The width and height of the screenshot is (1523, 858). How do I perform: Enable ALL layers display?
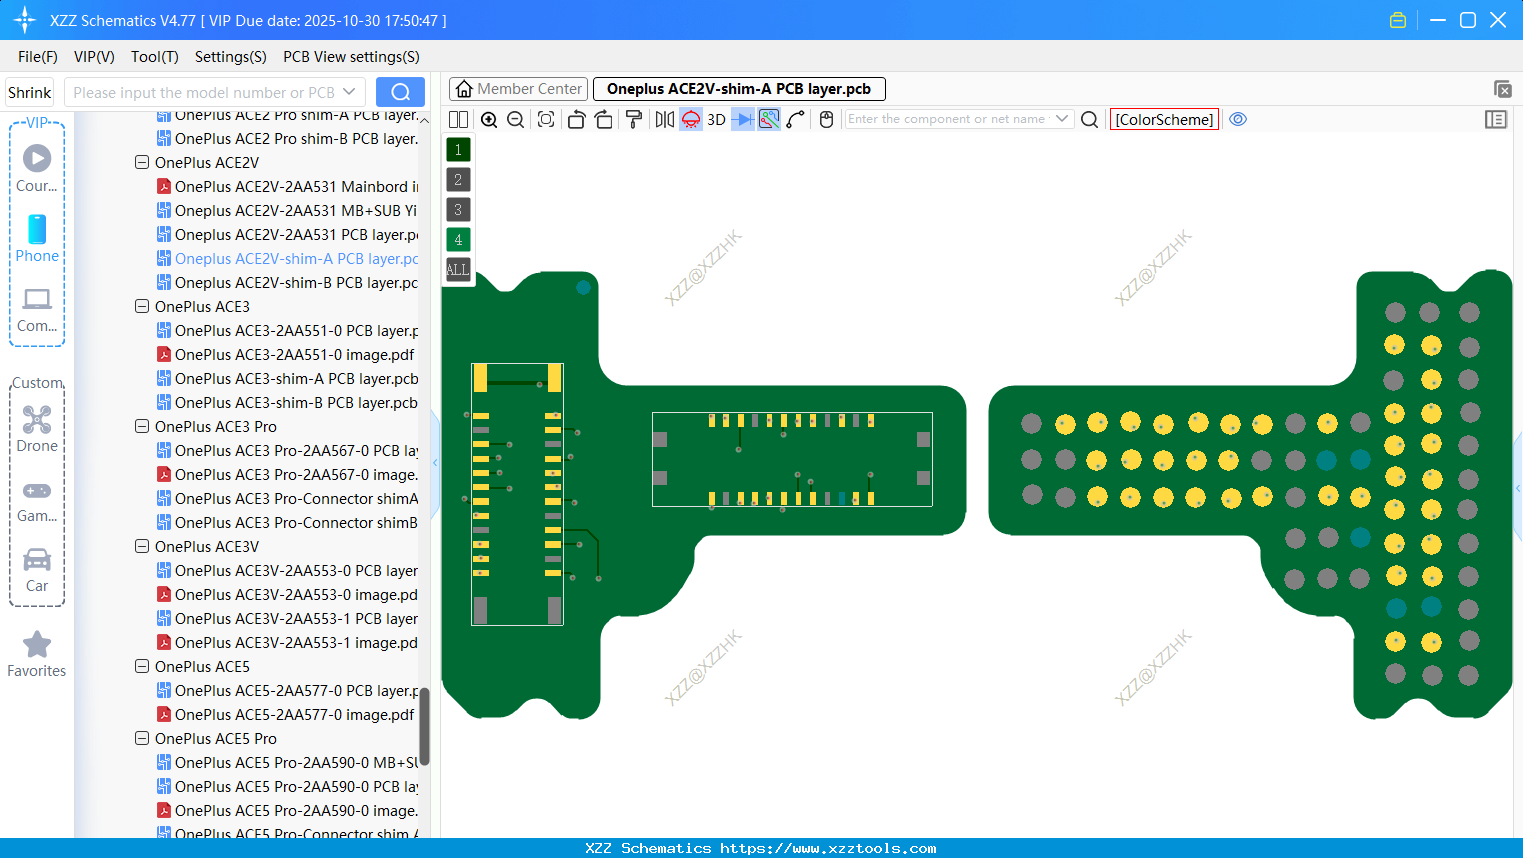[458, 269]
